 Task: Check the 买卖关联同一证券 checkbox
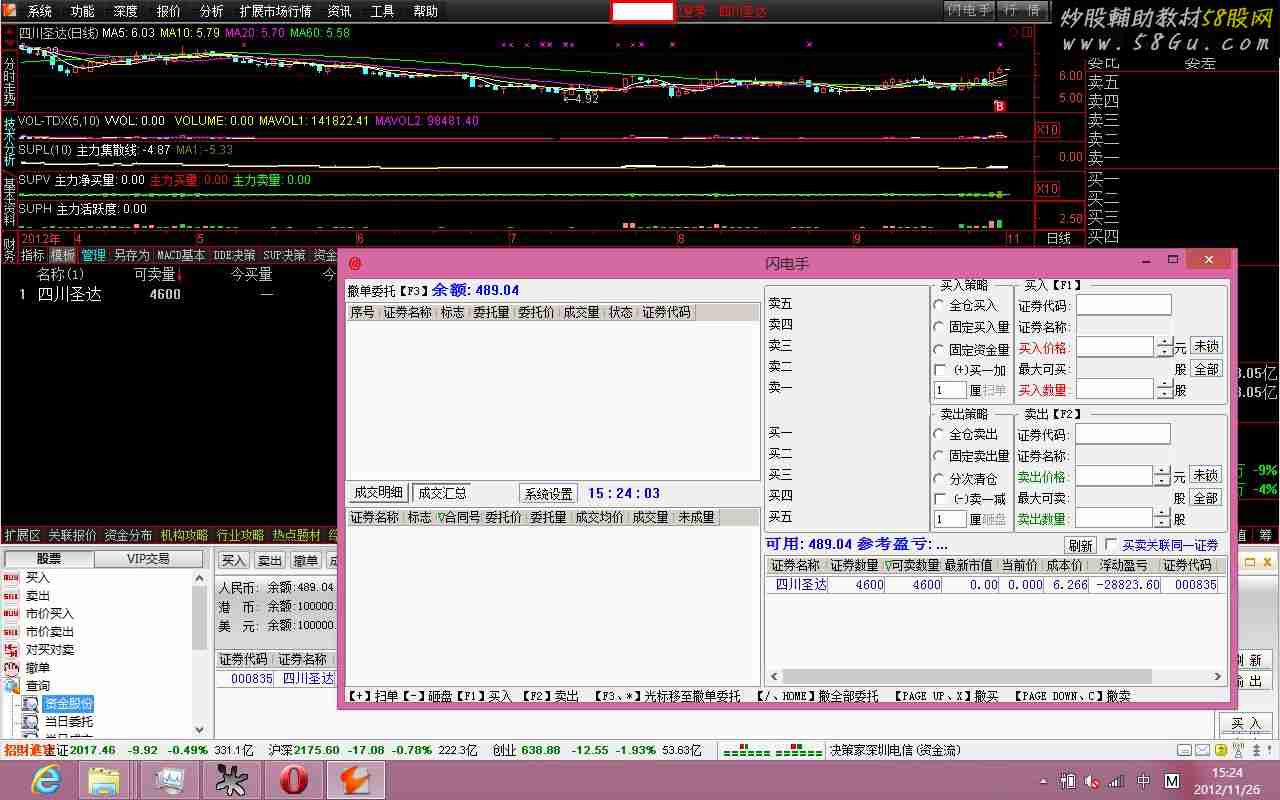click(1111, 545)
